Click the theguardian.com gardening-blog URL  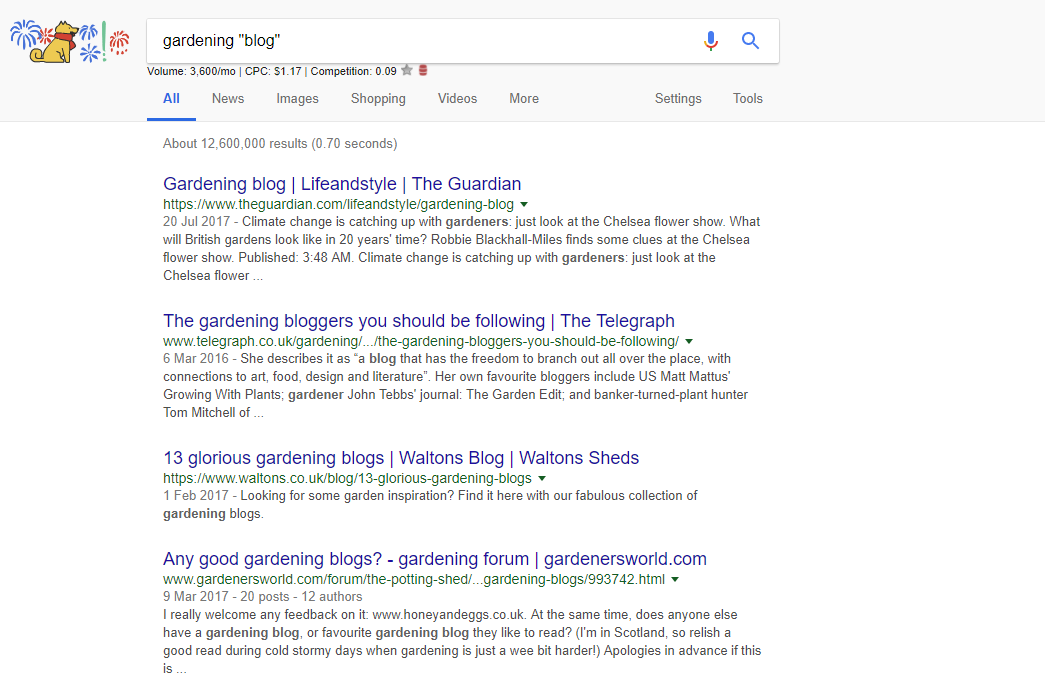pyautogui.click(x=339, y=205)
